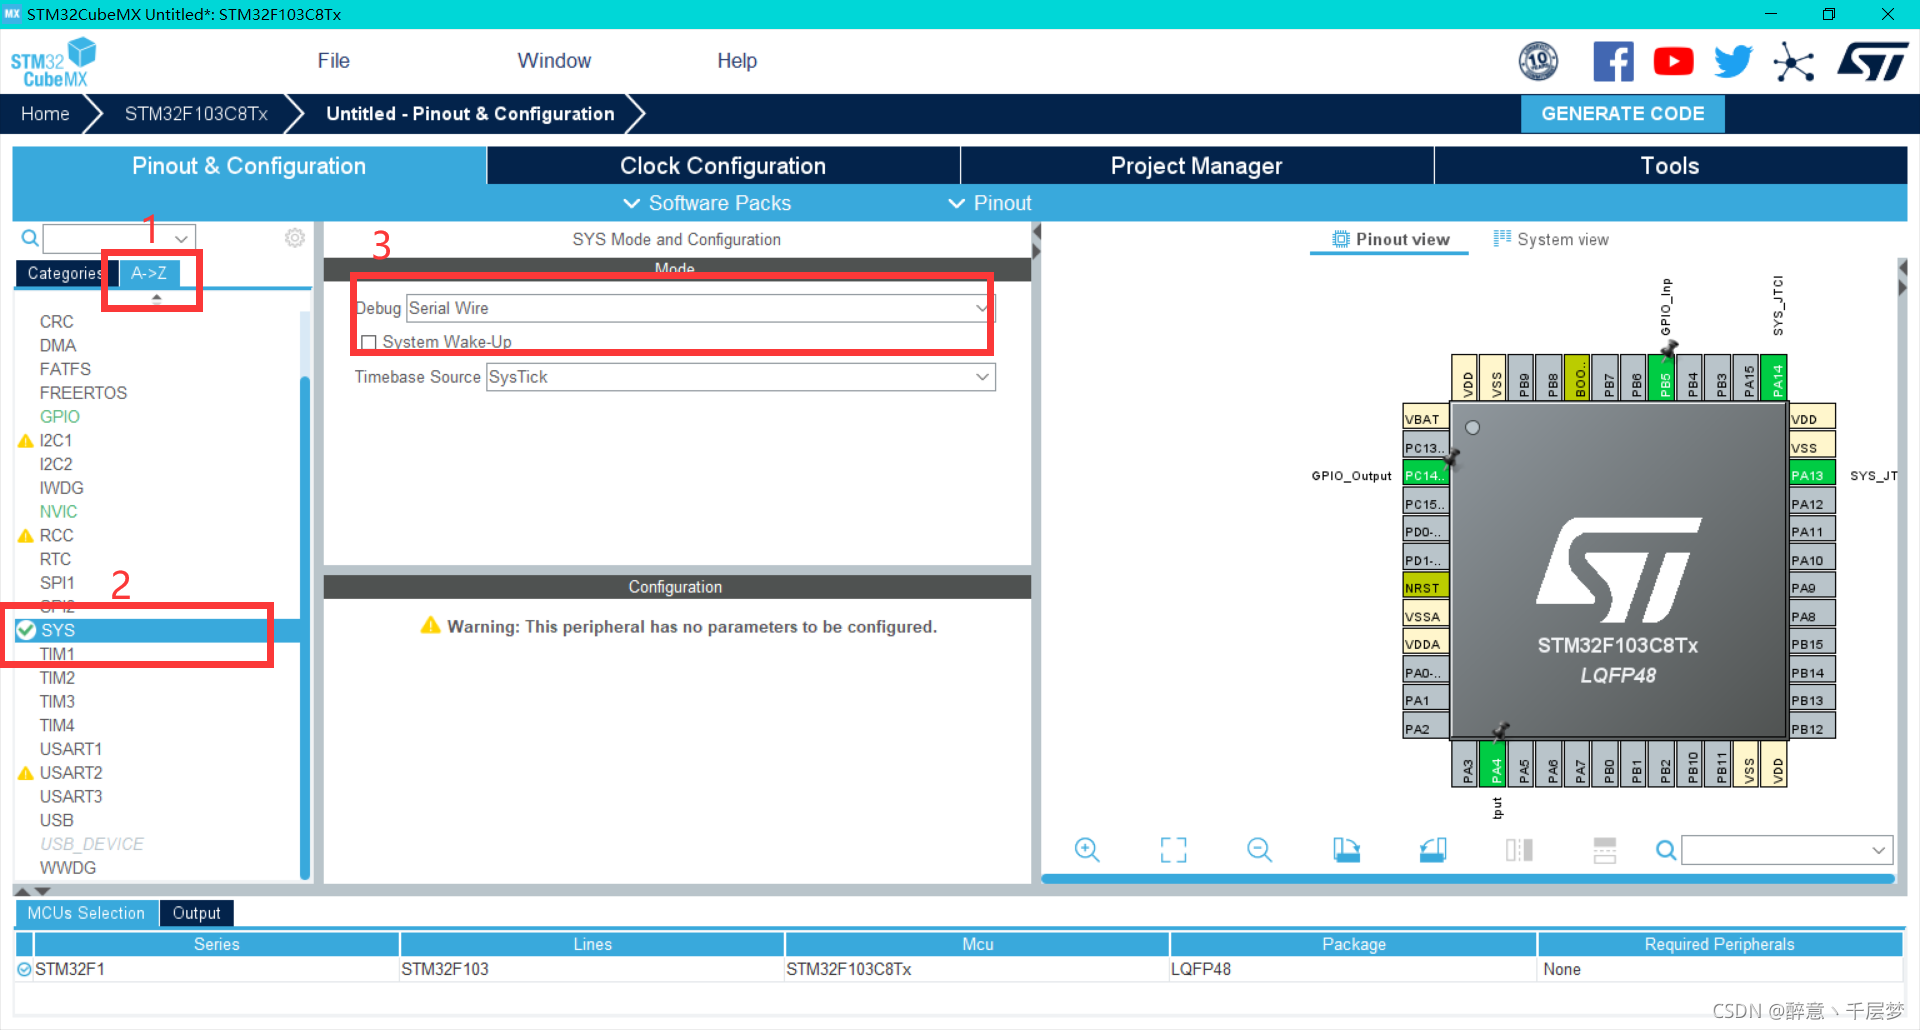Open the peripheral search dropdown arrow

[181, 238]
